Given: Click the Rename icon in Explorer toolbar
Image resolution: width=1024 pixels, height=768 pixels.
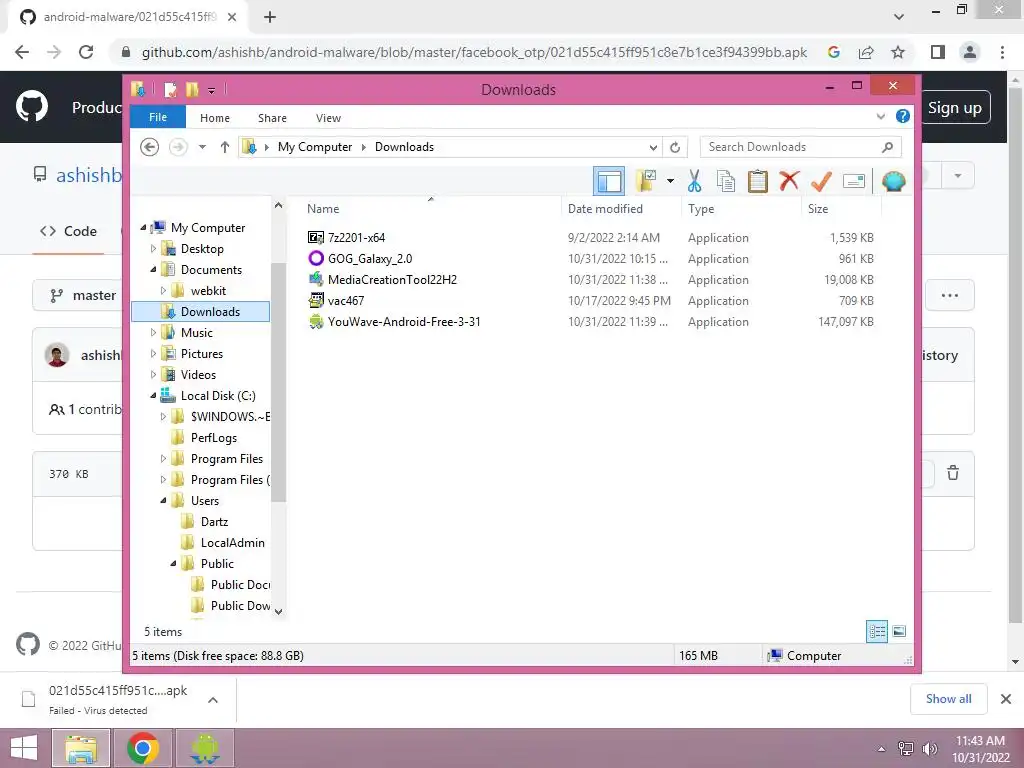Looking at the screenshot, I should coord(854,181).
